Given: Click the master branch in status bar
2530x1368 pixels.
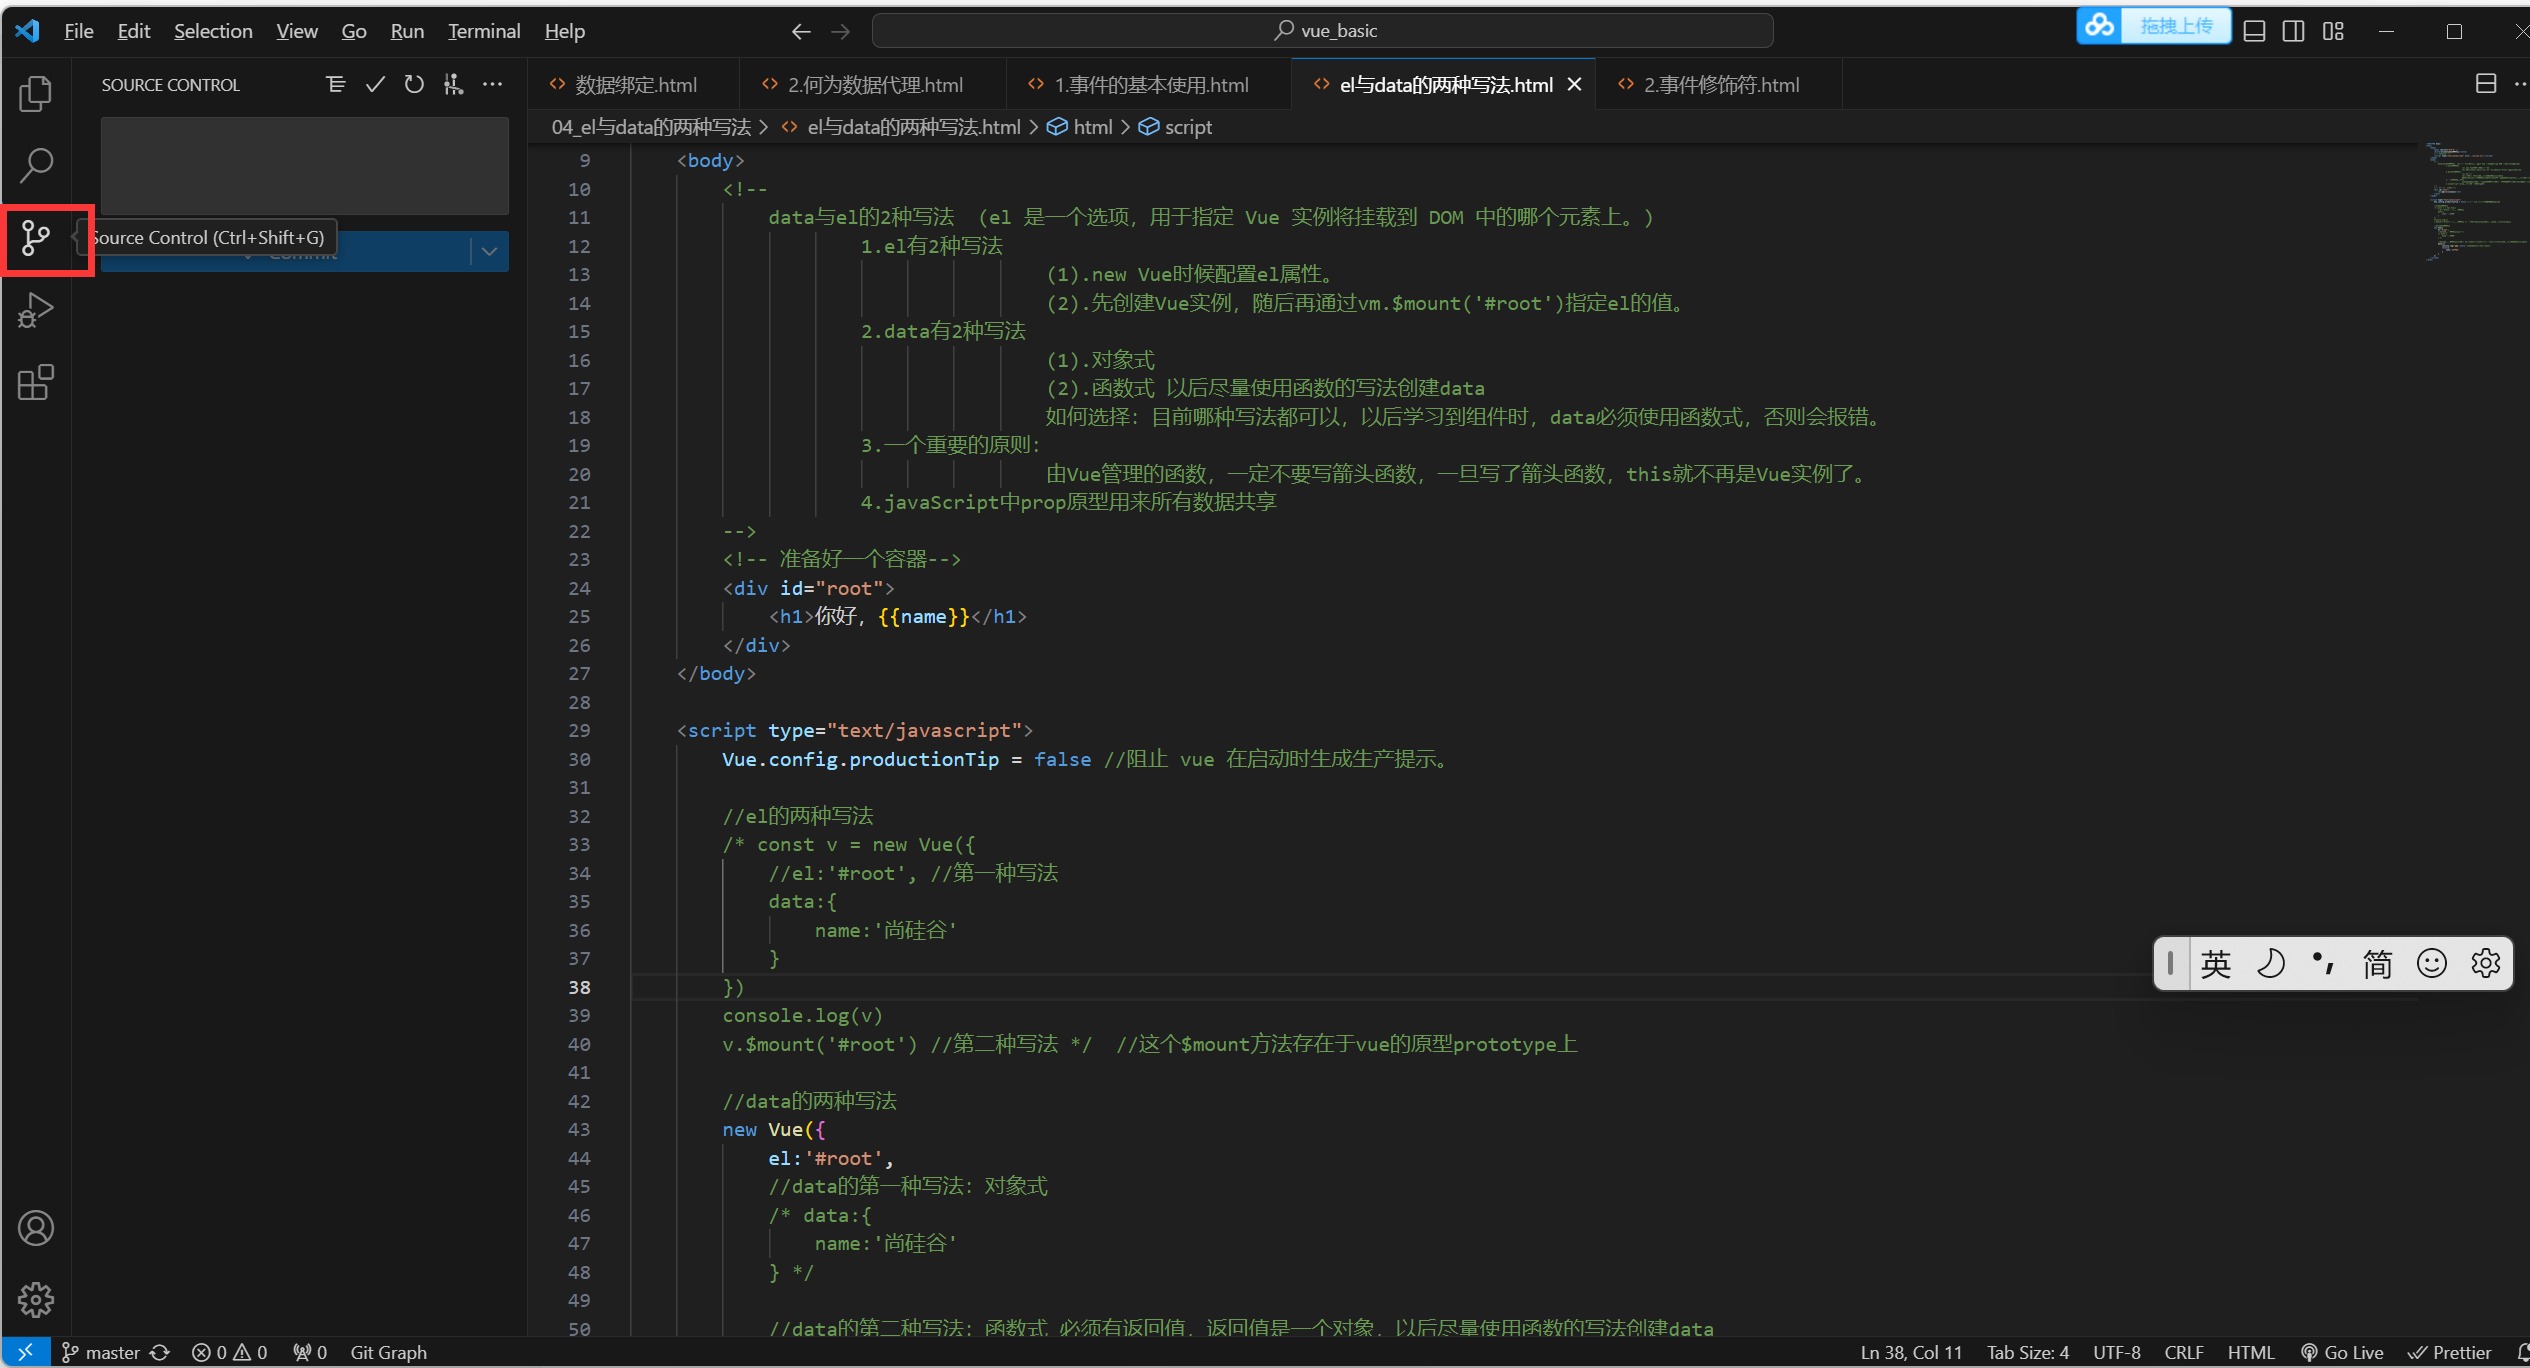Looking at the screenshot, I should coord(101,1352).
